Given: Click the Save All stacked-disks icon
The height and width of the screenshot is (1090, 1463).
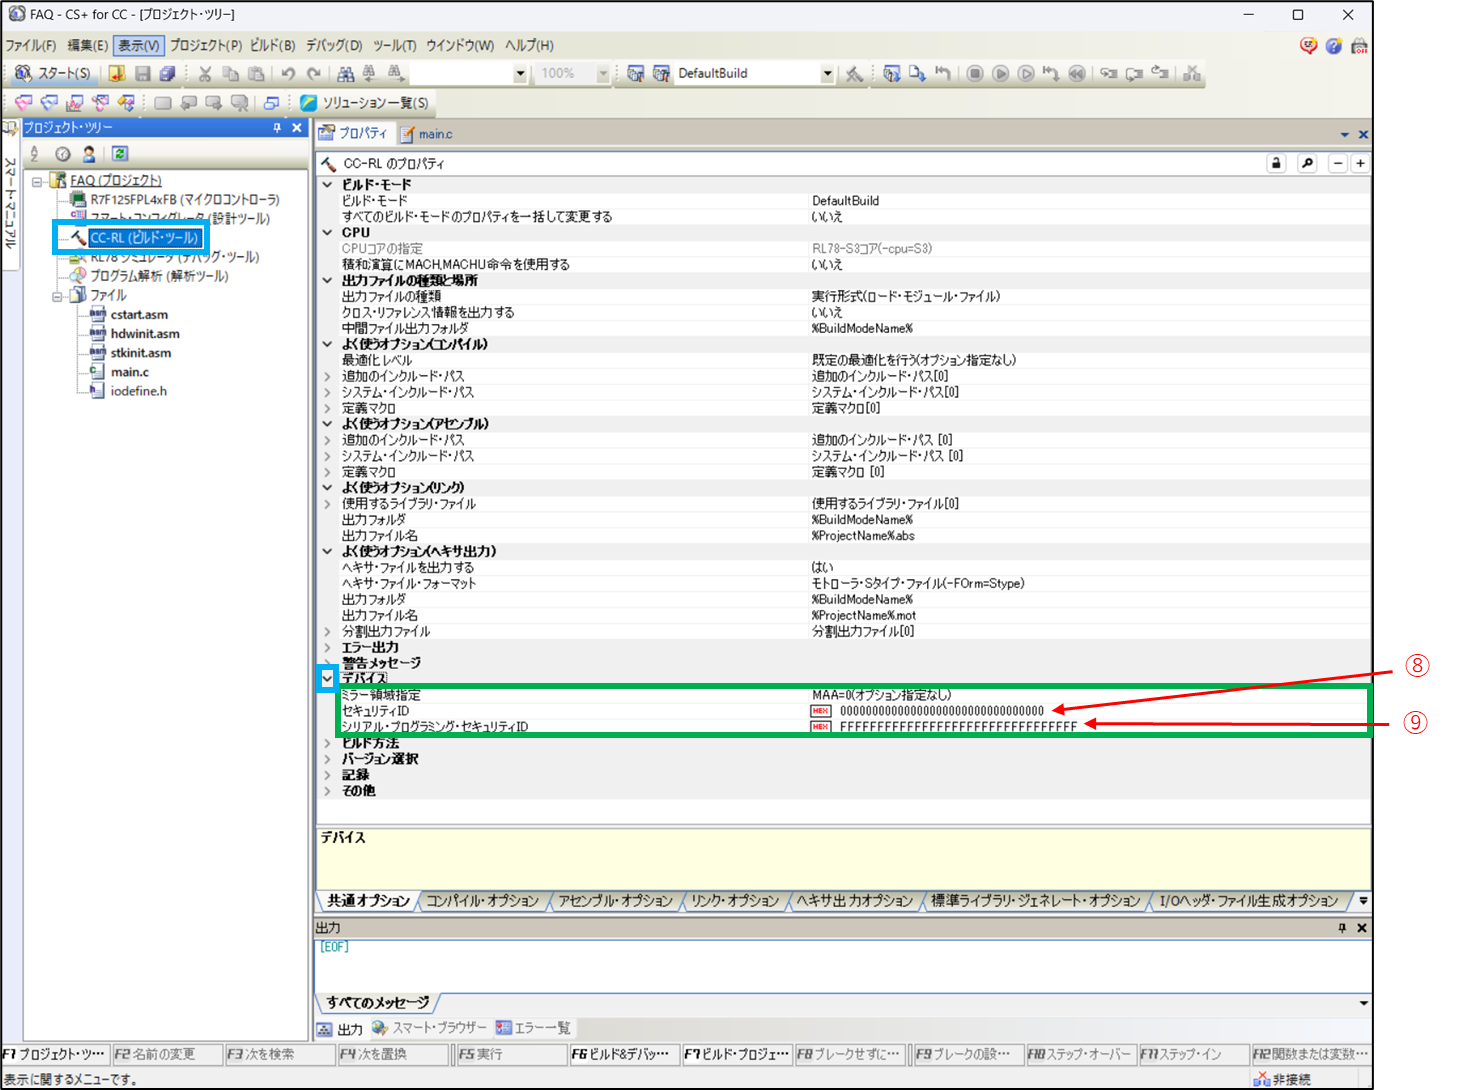Looking at the screenshot, I should pos(168,73).
